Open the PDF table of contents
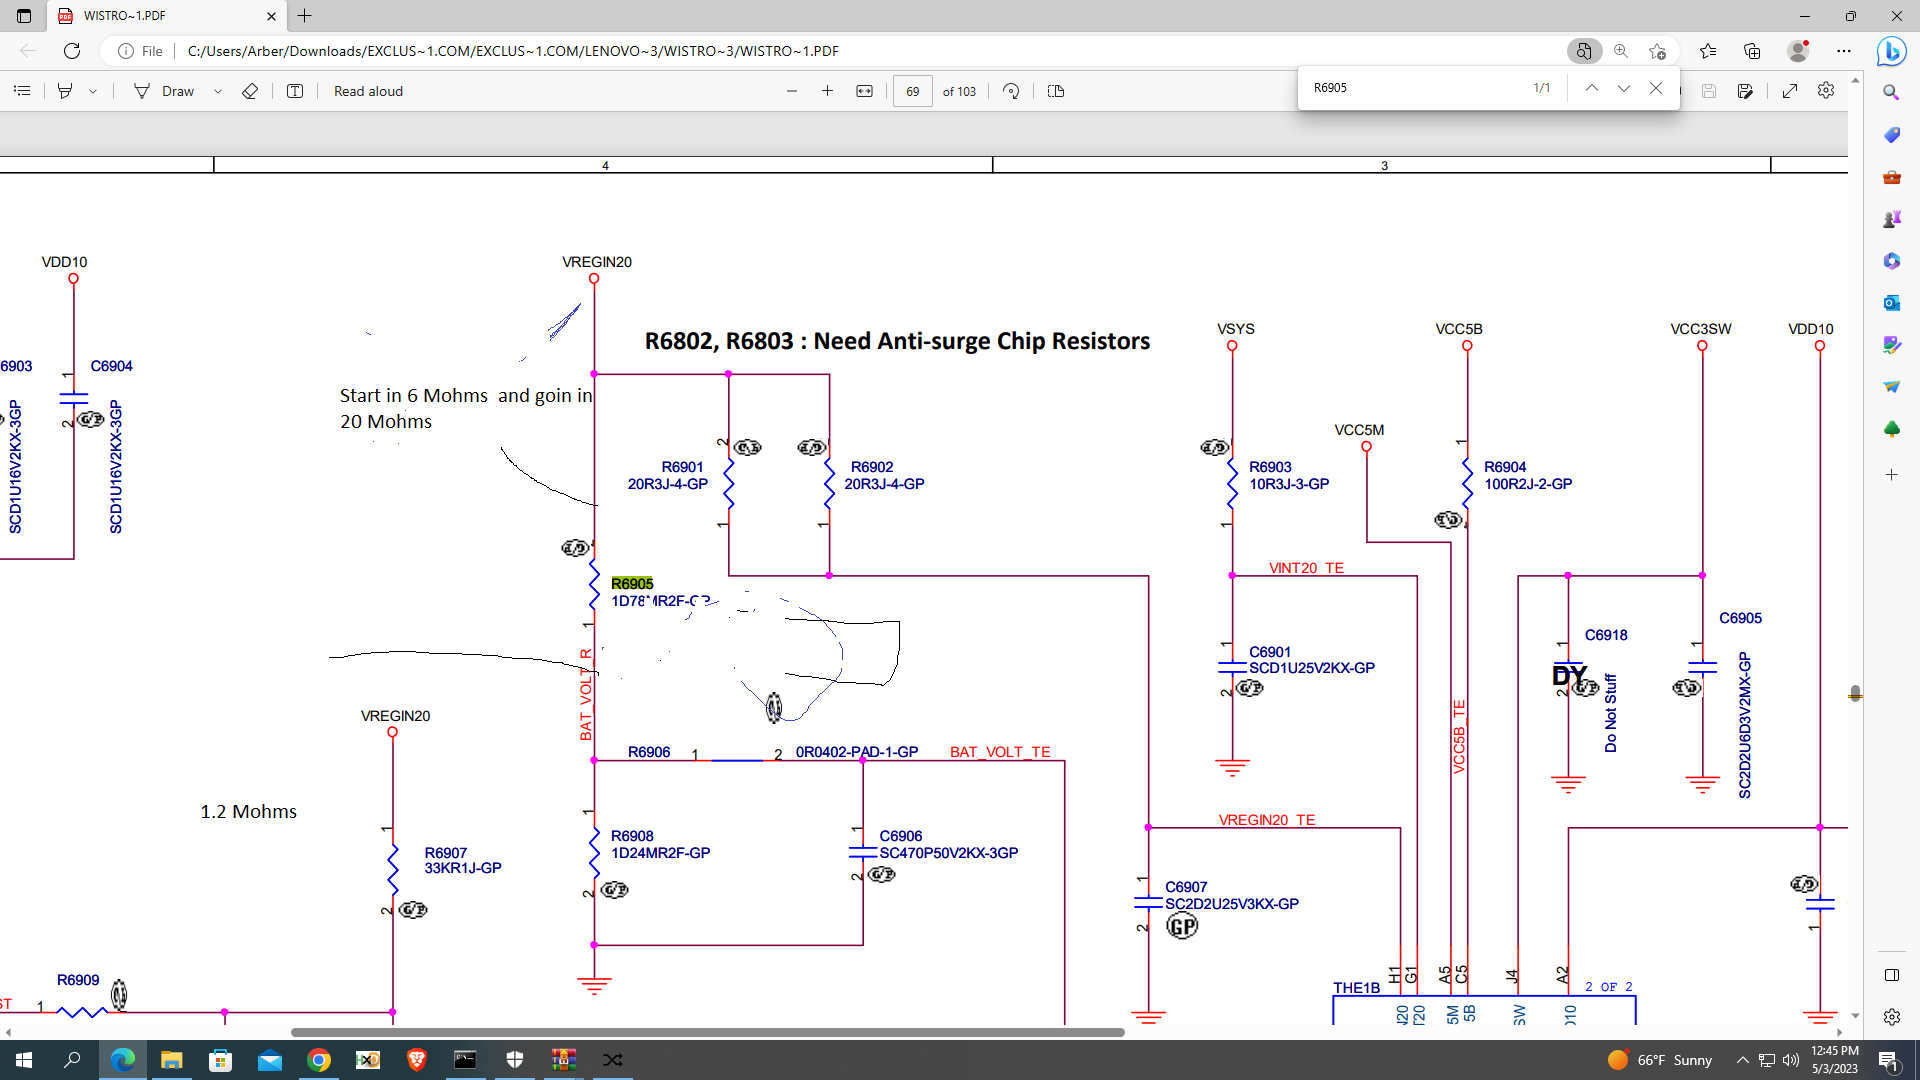 coord(22,91)
